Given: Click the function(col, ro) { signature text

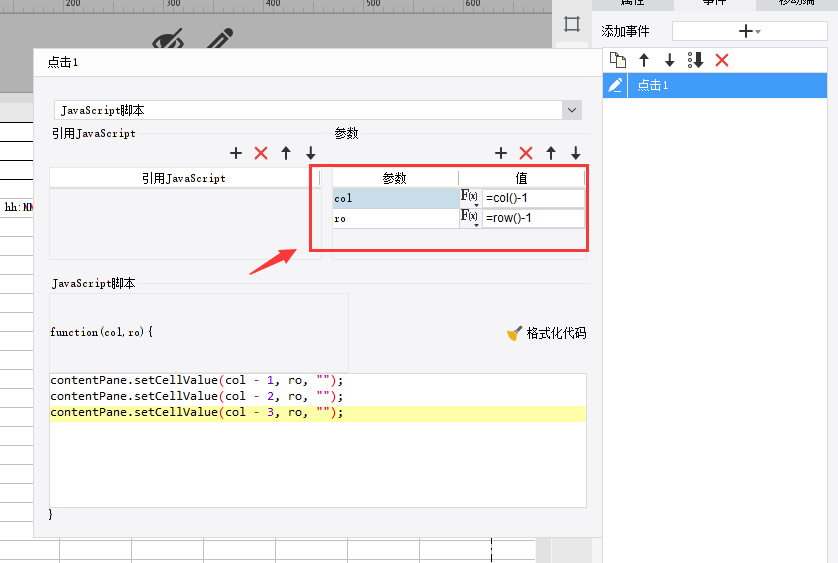Looking at the screenshot, I should pyautogui.click(x=102, y=332).
